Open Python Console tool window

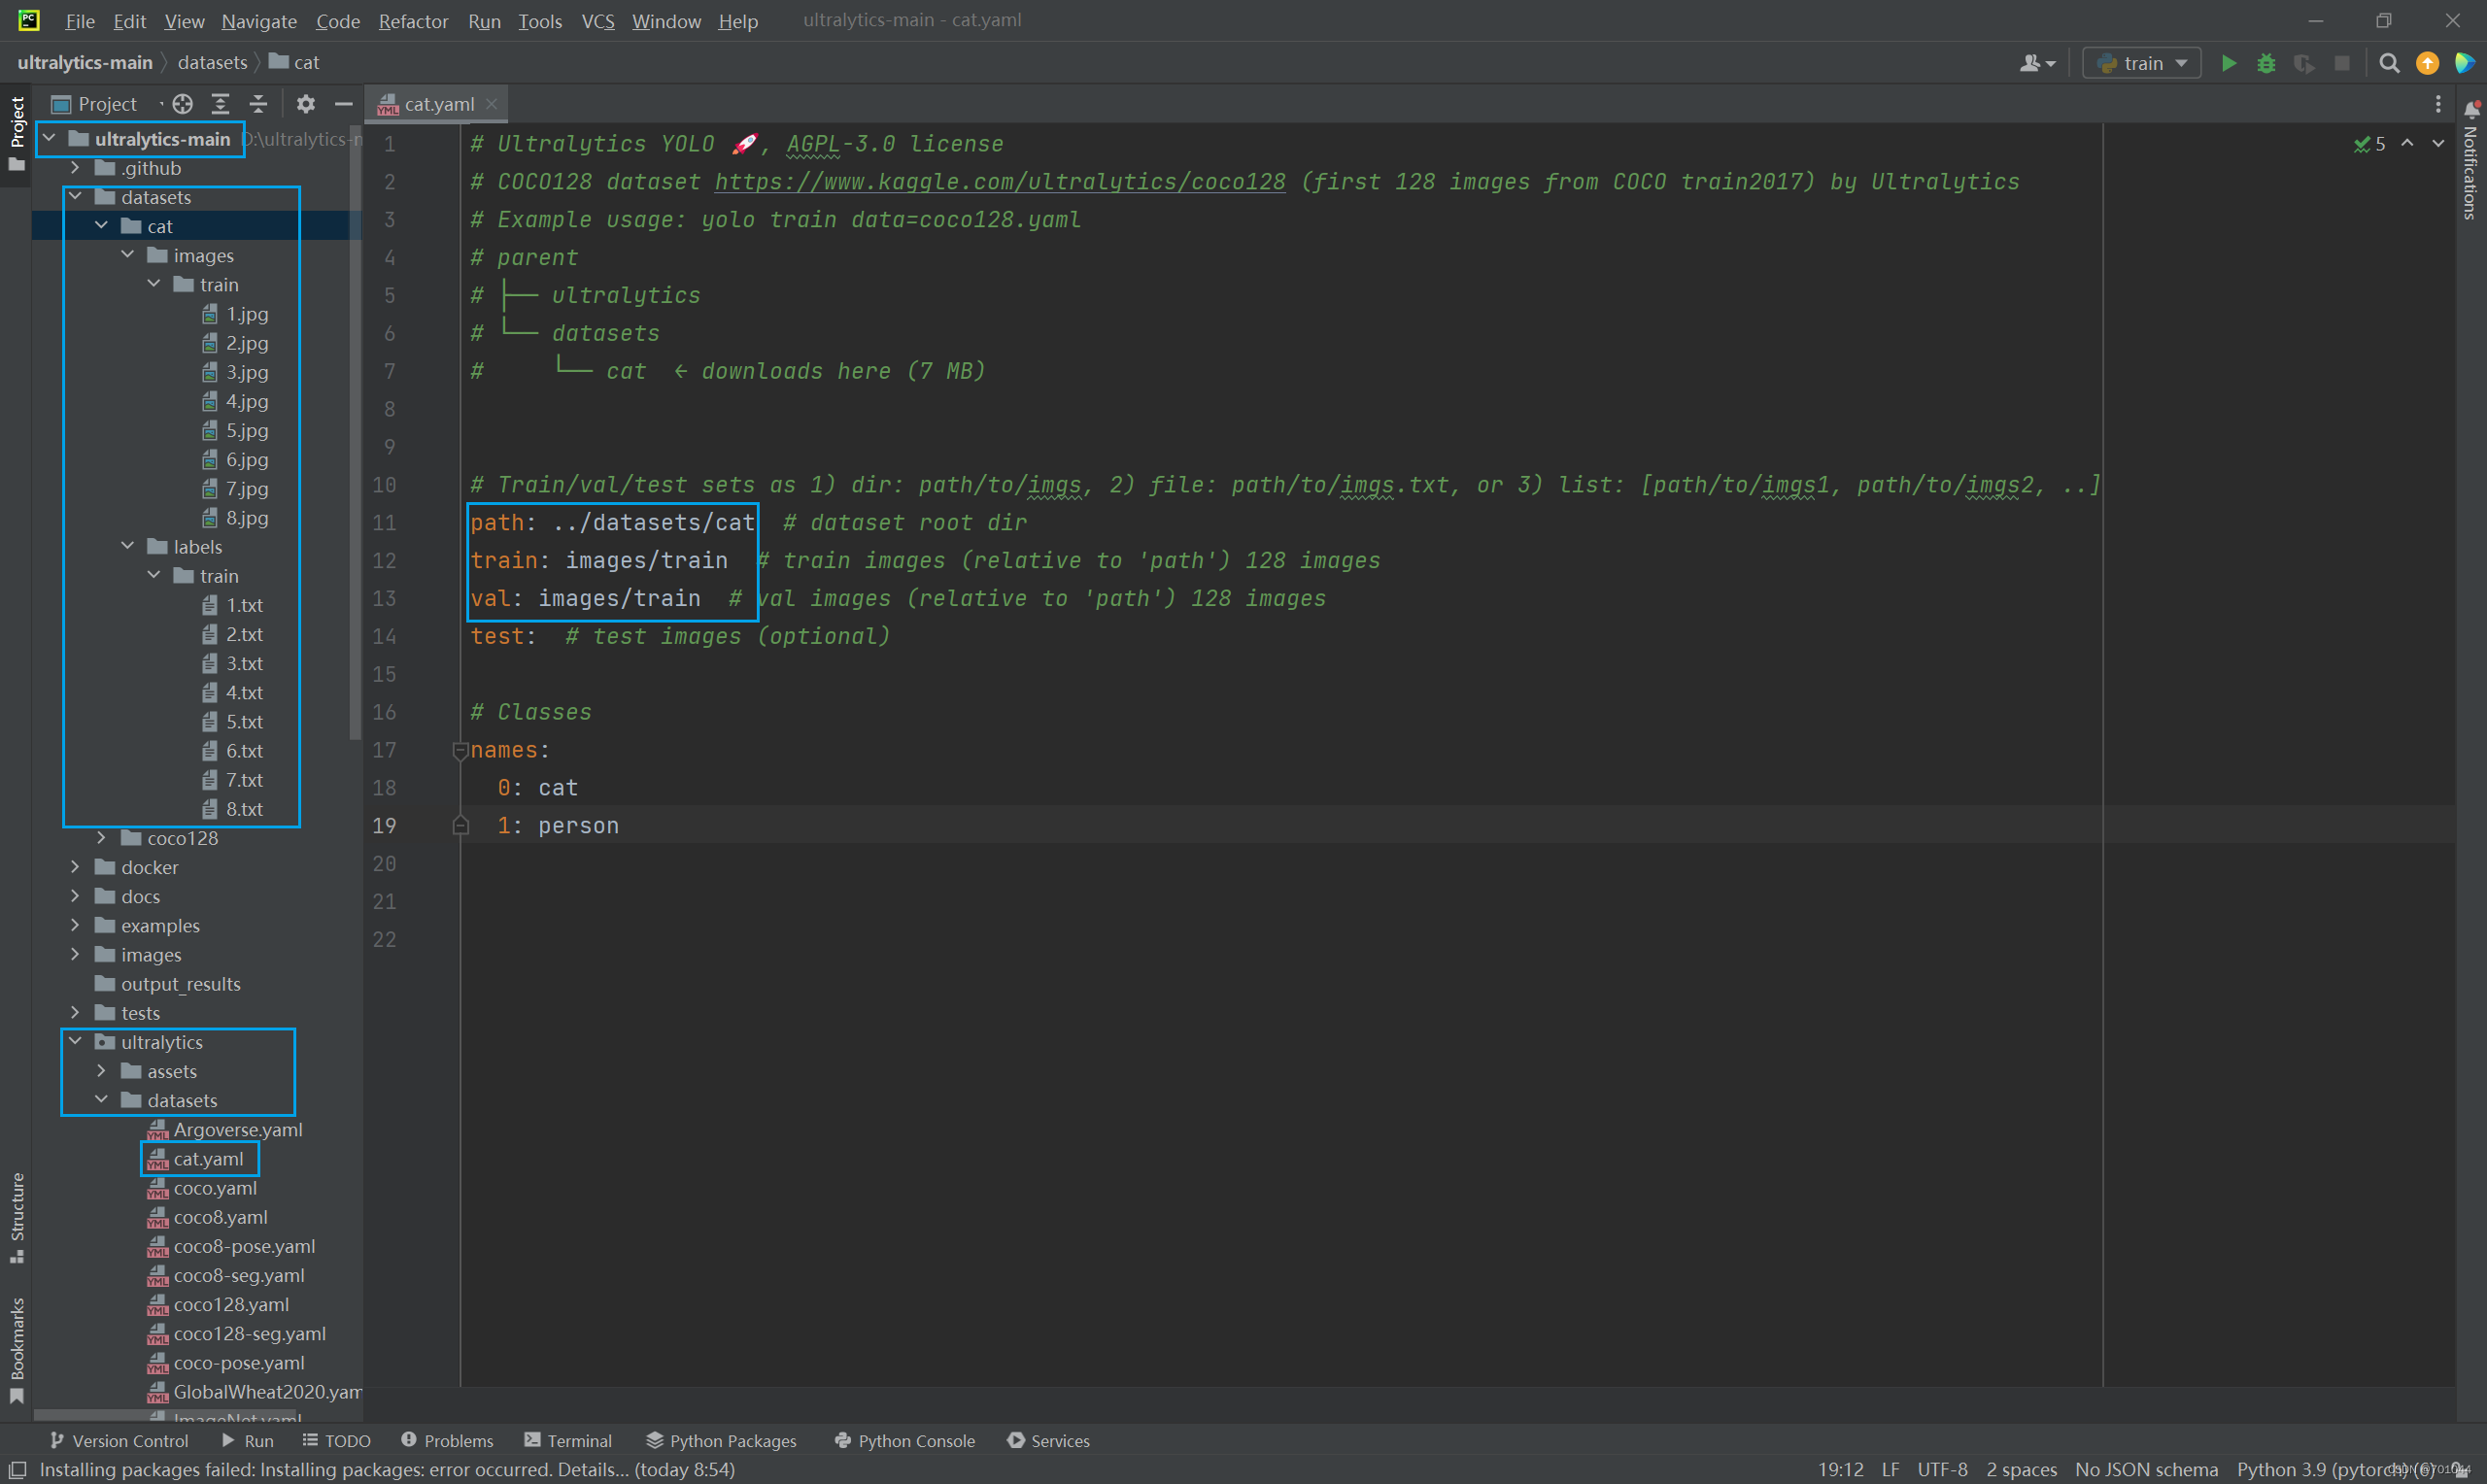pyautogui.click(x=904, y=1440)
